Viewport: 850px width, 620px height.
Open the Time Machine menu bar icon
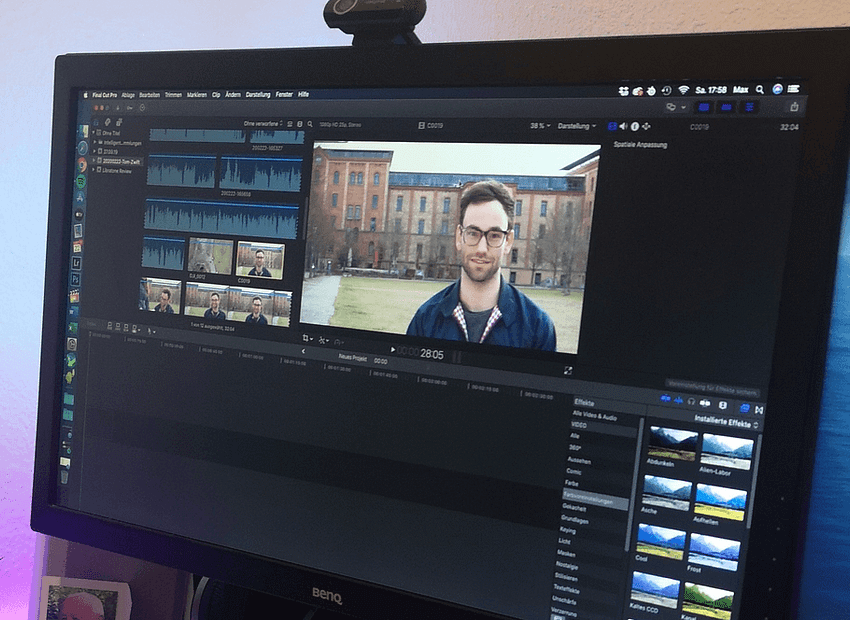[666, 91]
